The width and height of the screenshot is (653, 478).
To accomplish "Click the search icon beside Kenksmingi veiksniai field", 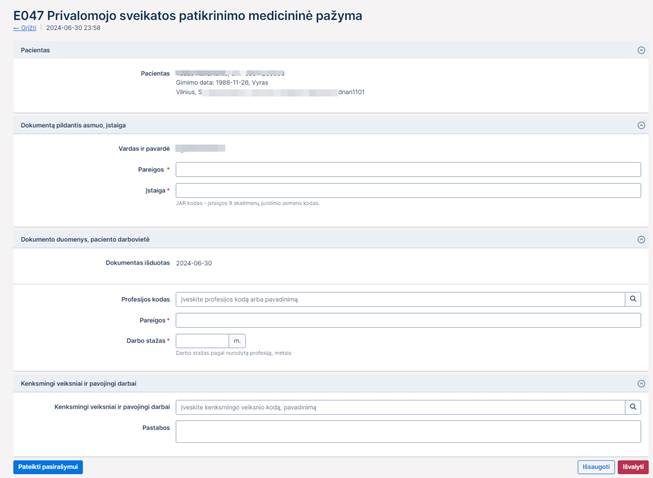I will 633,407.
